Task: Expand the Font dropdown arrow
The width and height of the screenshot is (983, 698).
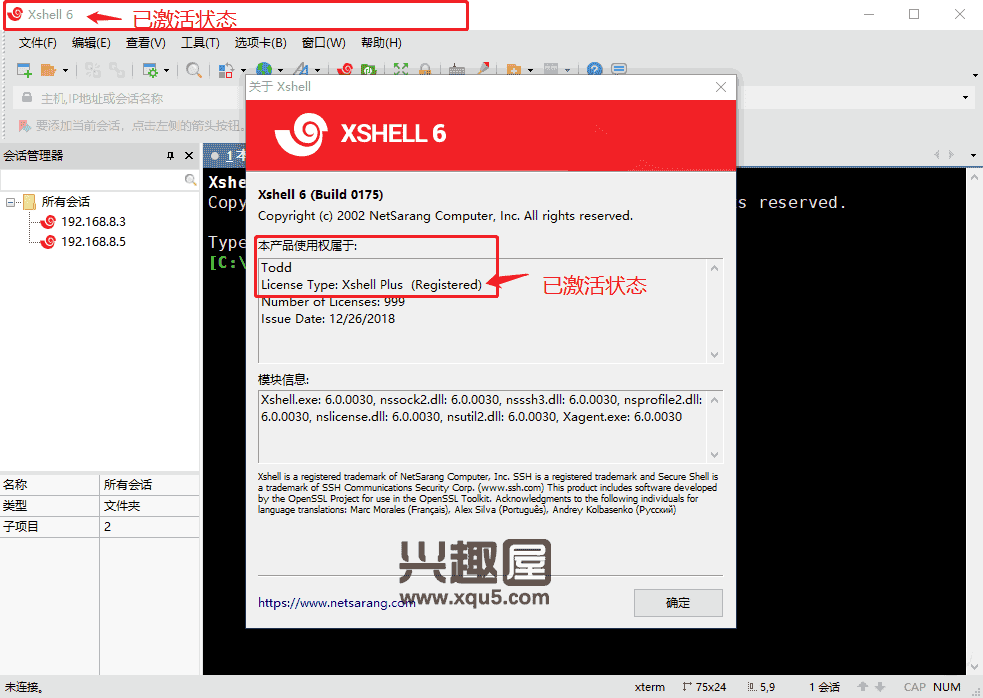Action: [x=317, y=70]
